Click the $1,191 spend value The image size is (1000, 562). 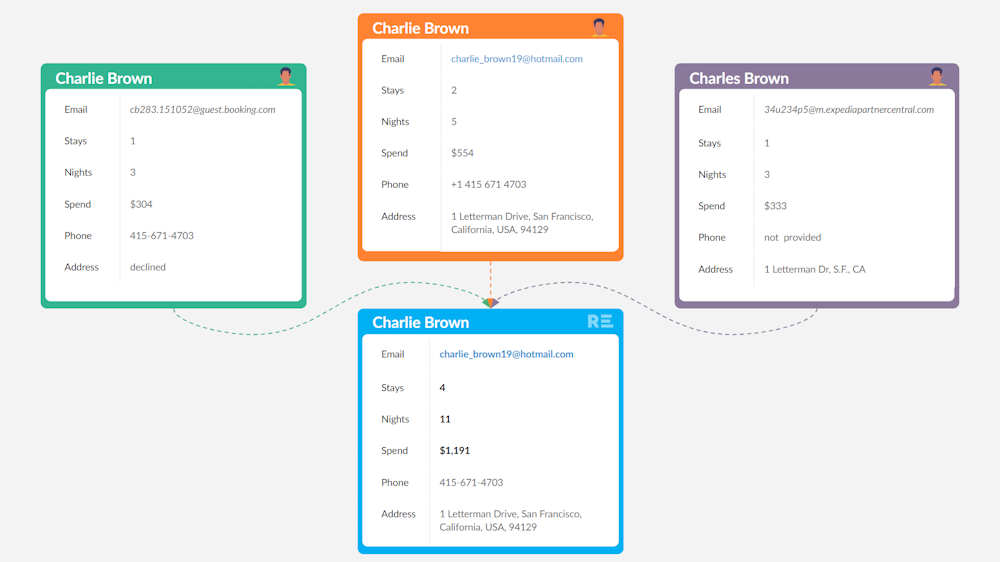point(454,451)
